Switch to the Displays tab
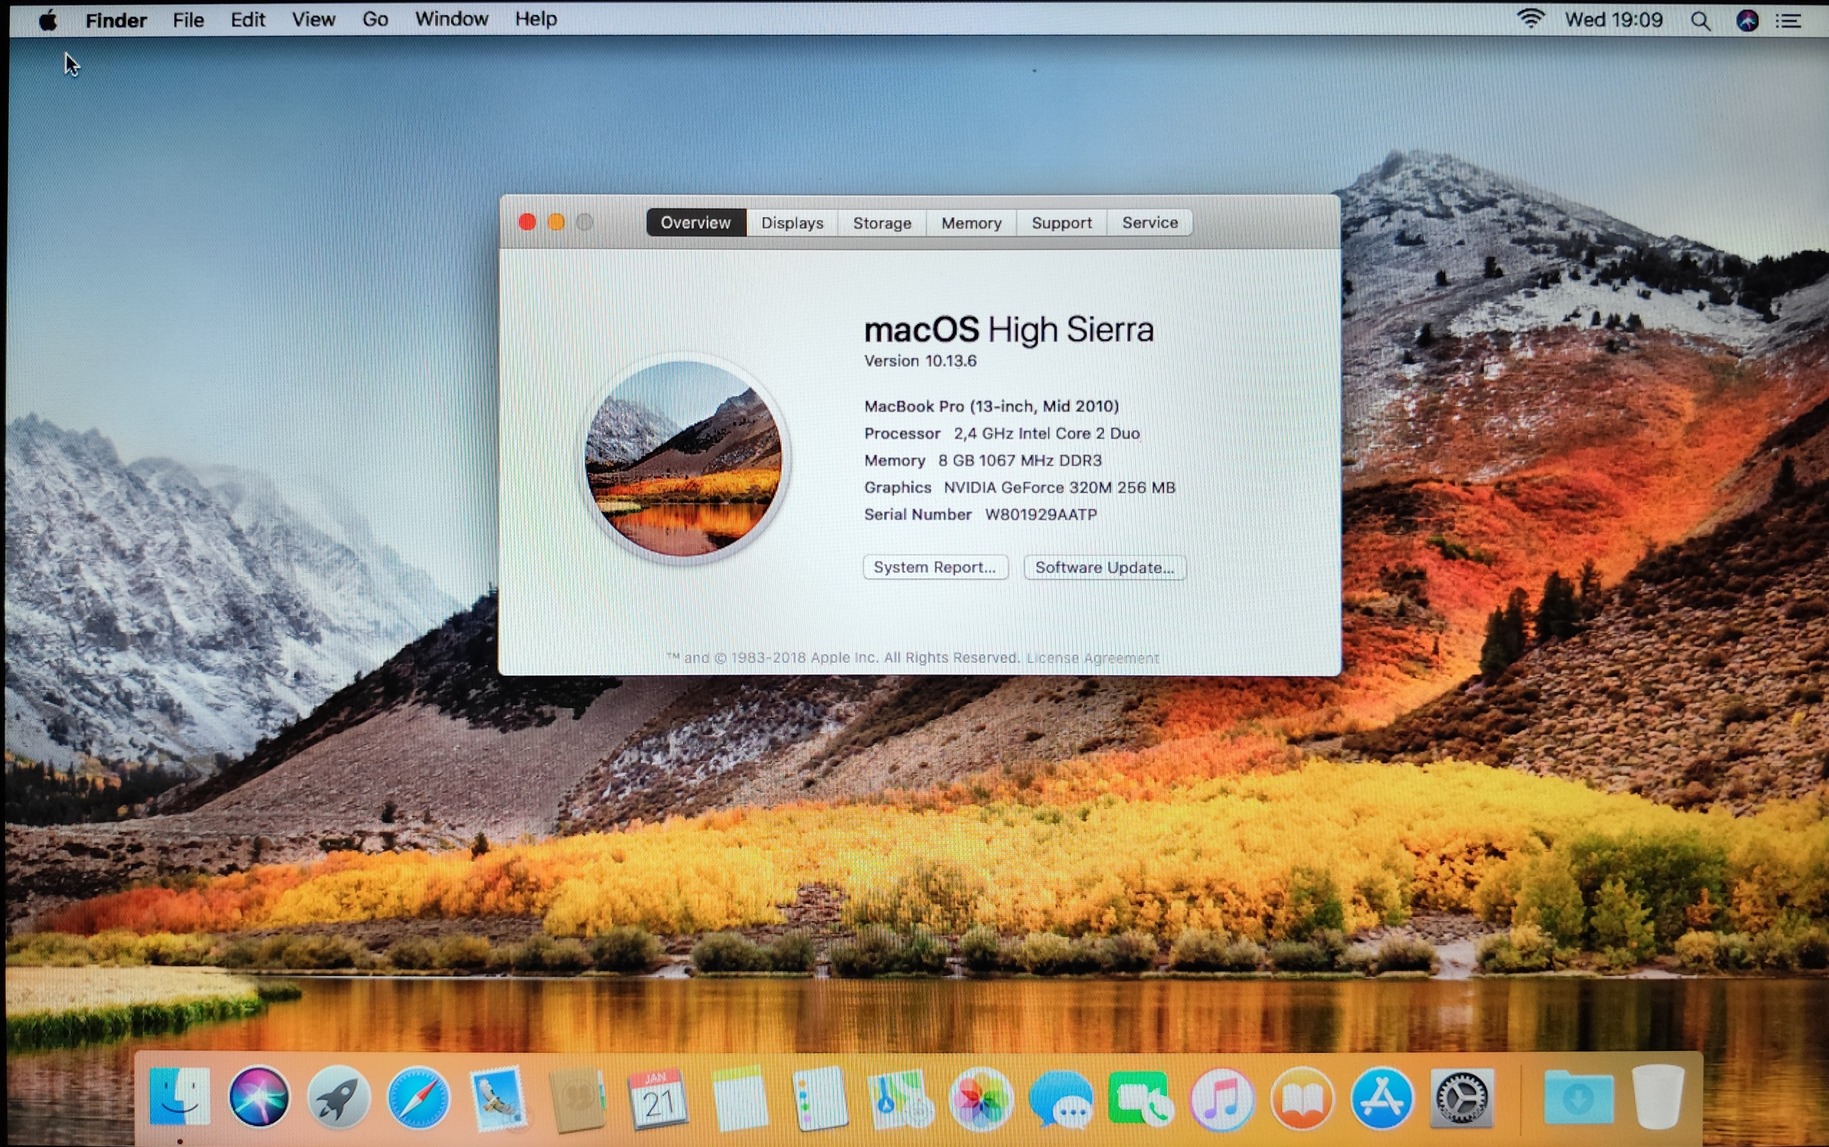1829x1147 pixels. pos(792,222)
